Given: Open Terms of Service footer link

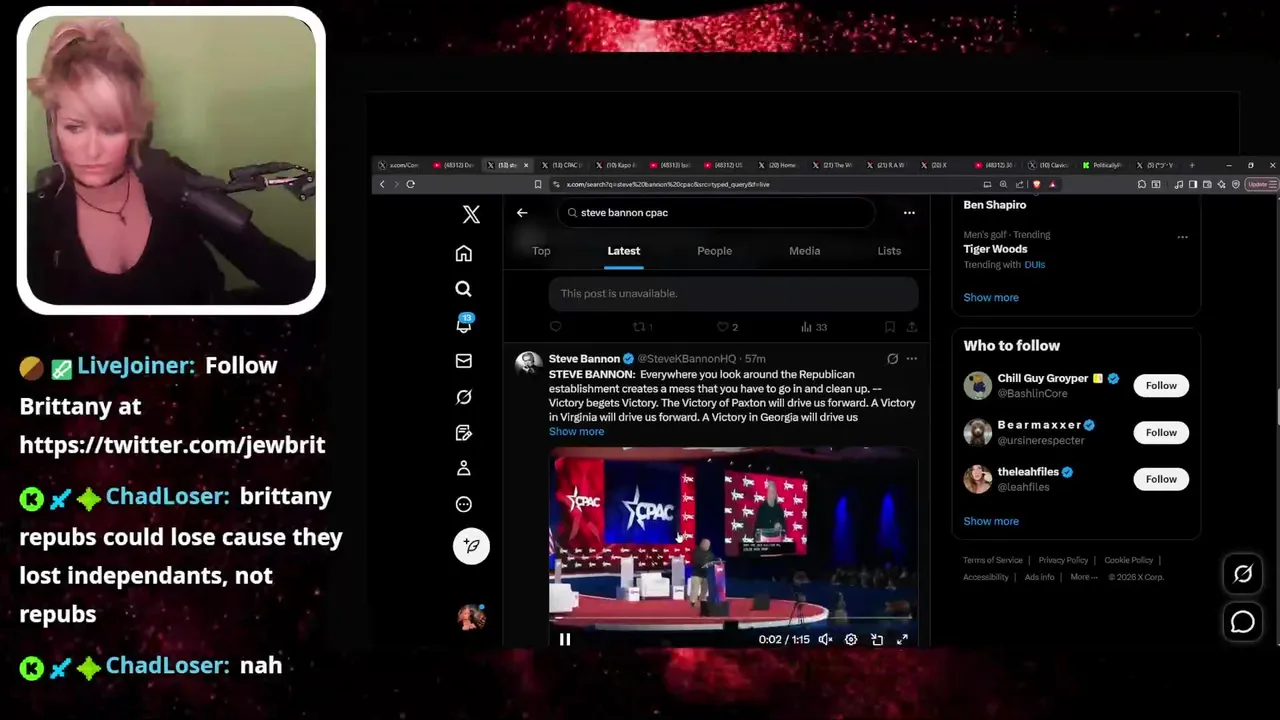Looking at the screenshot, I should (x=992, y=561).
